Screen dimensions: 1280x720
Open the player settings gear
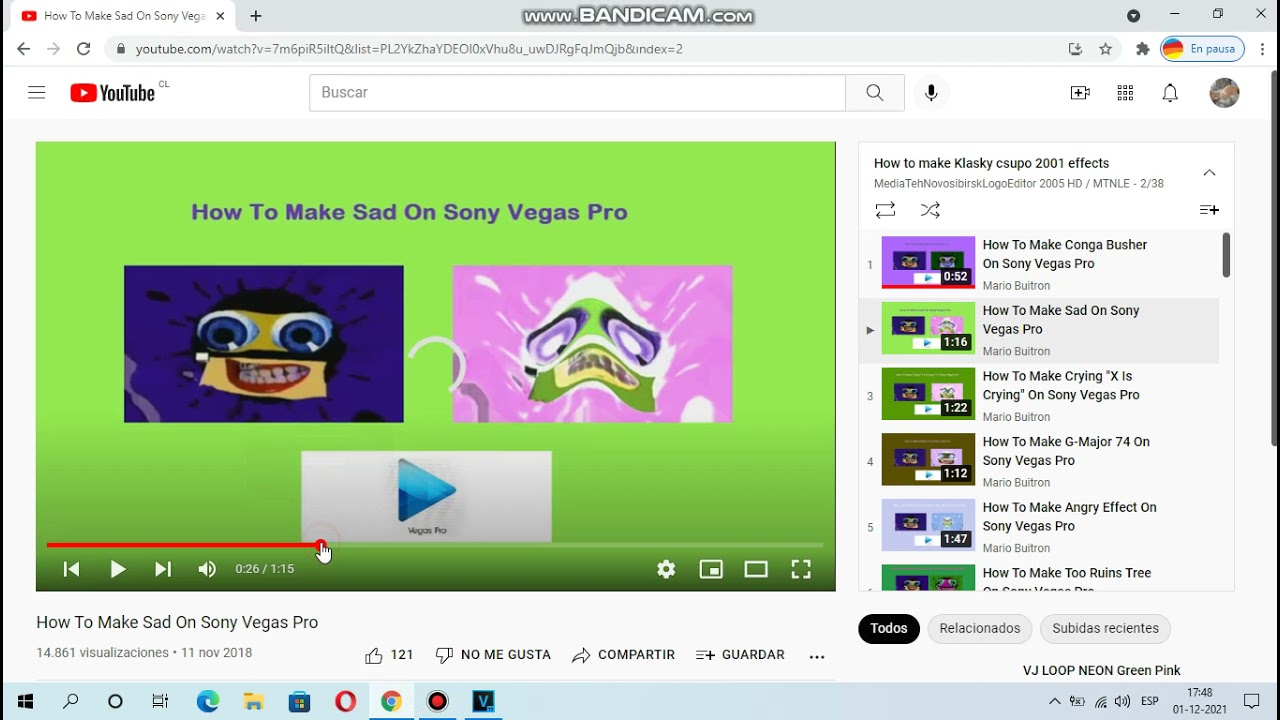(x=666, y=569)
